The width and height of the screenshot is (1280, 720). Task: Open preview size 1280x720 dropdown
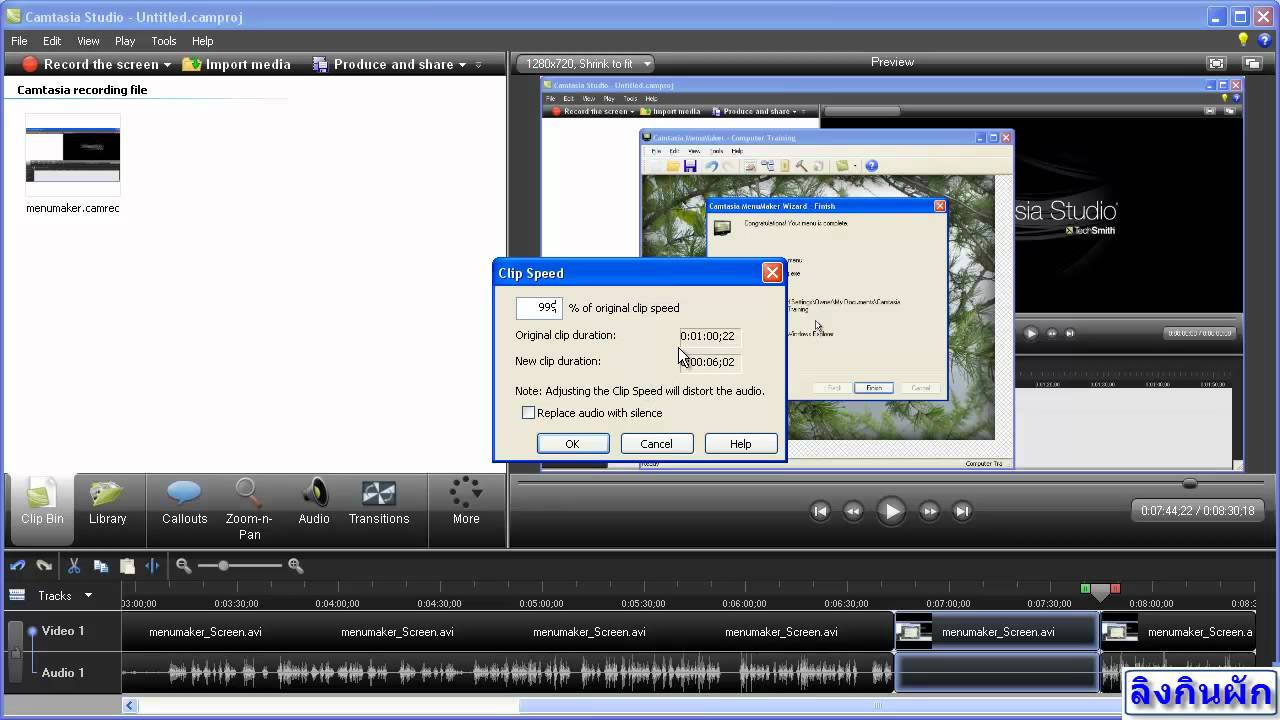click(586, 63)
